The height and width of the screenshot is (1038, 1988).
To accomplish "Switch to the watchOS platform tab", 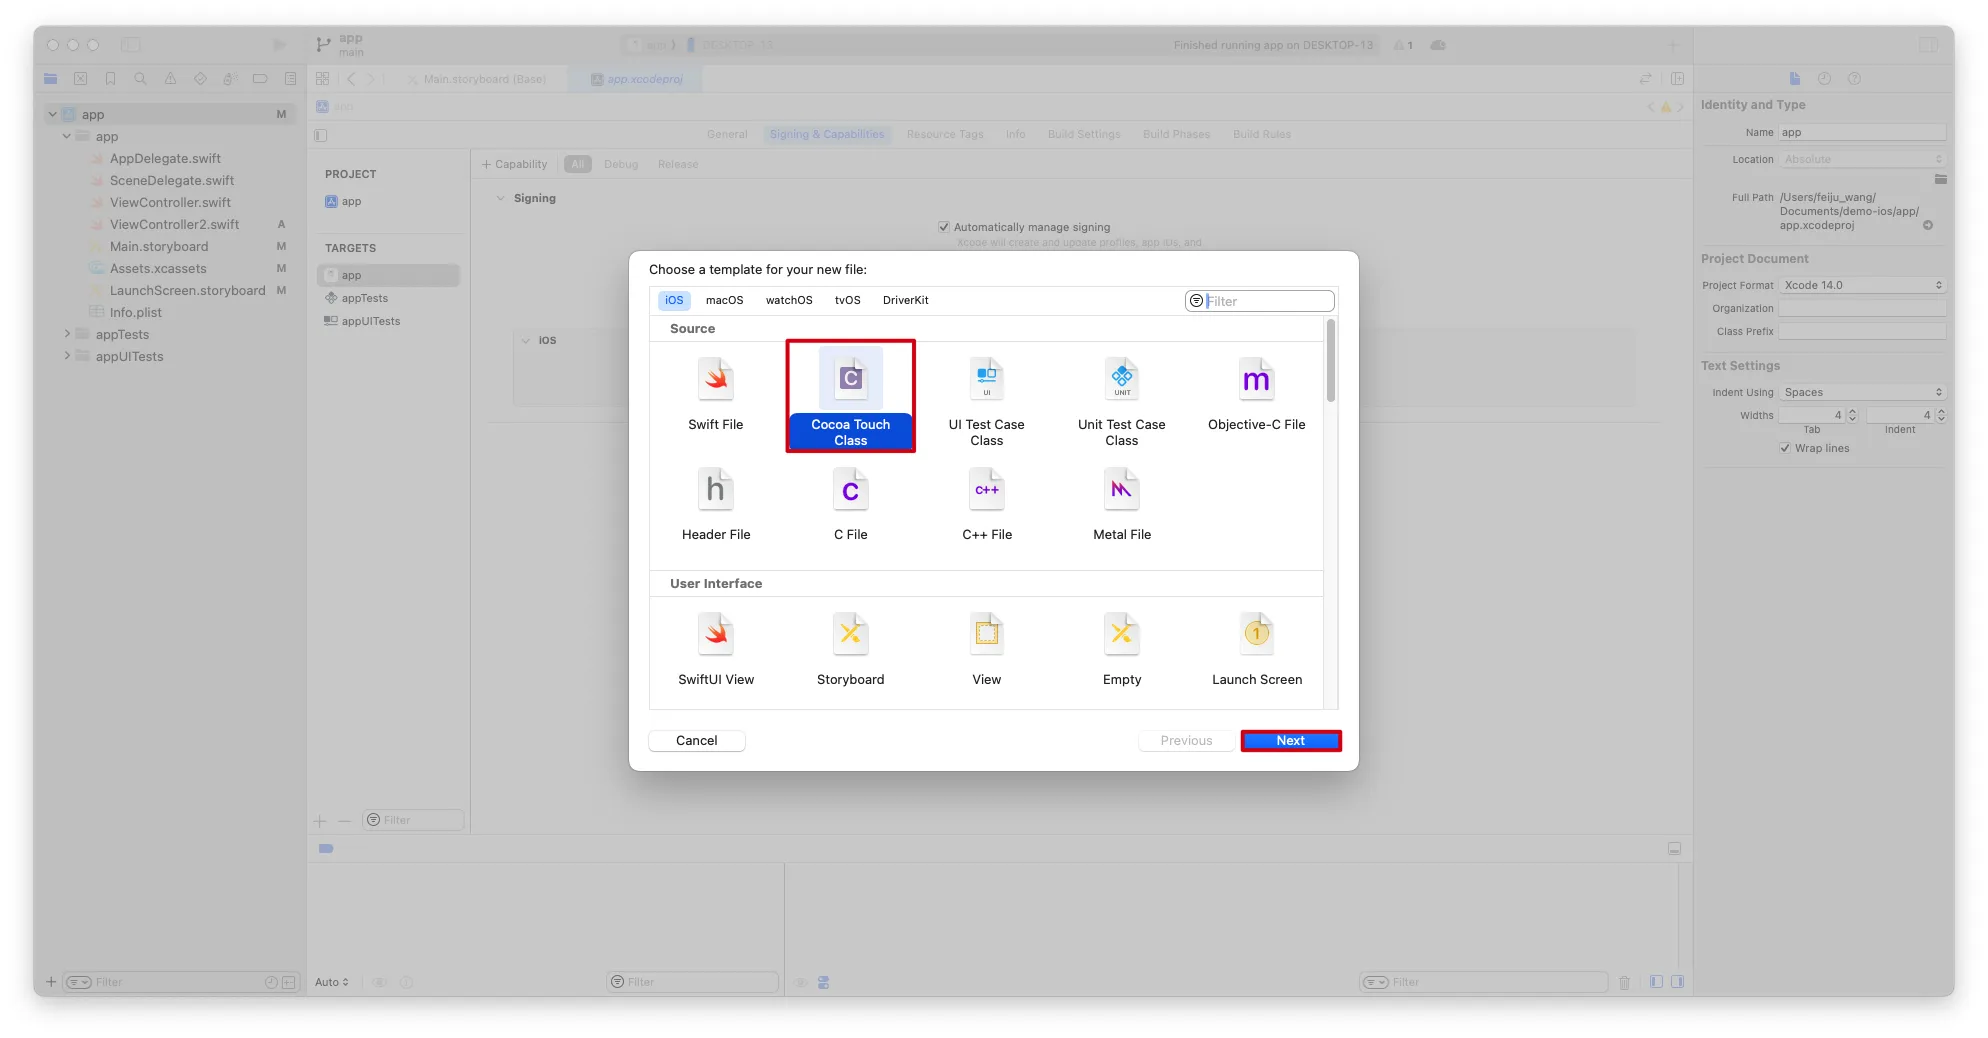I will click(788, 300).
